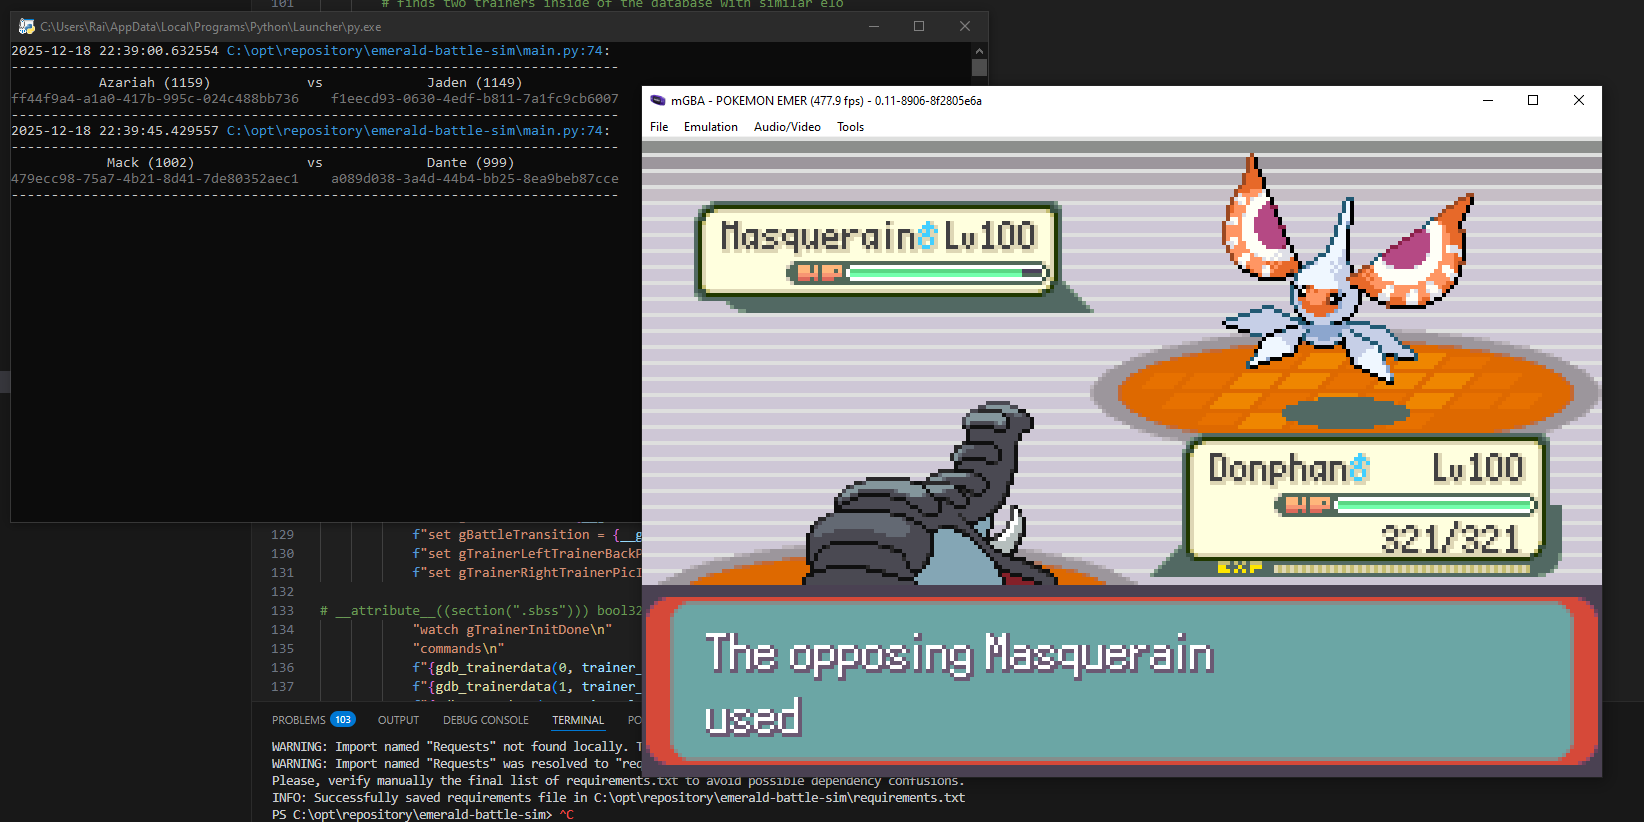Image resolution: width=1644 pixels, height=822 pixels.
Task: Open the Audio/Video menu in mGBA
Action: point(787,127)
